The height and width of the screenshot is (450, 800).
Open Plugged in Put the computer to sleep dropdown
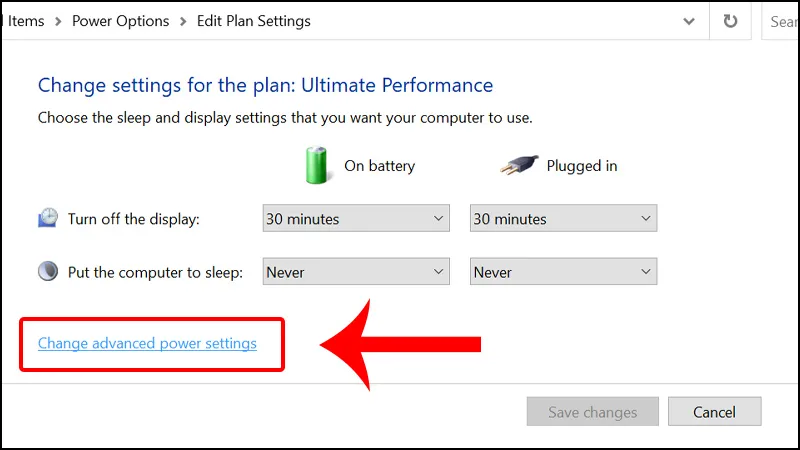point(563,272)
